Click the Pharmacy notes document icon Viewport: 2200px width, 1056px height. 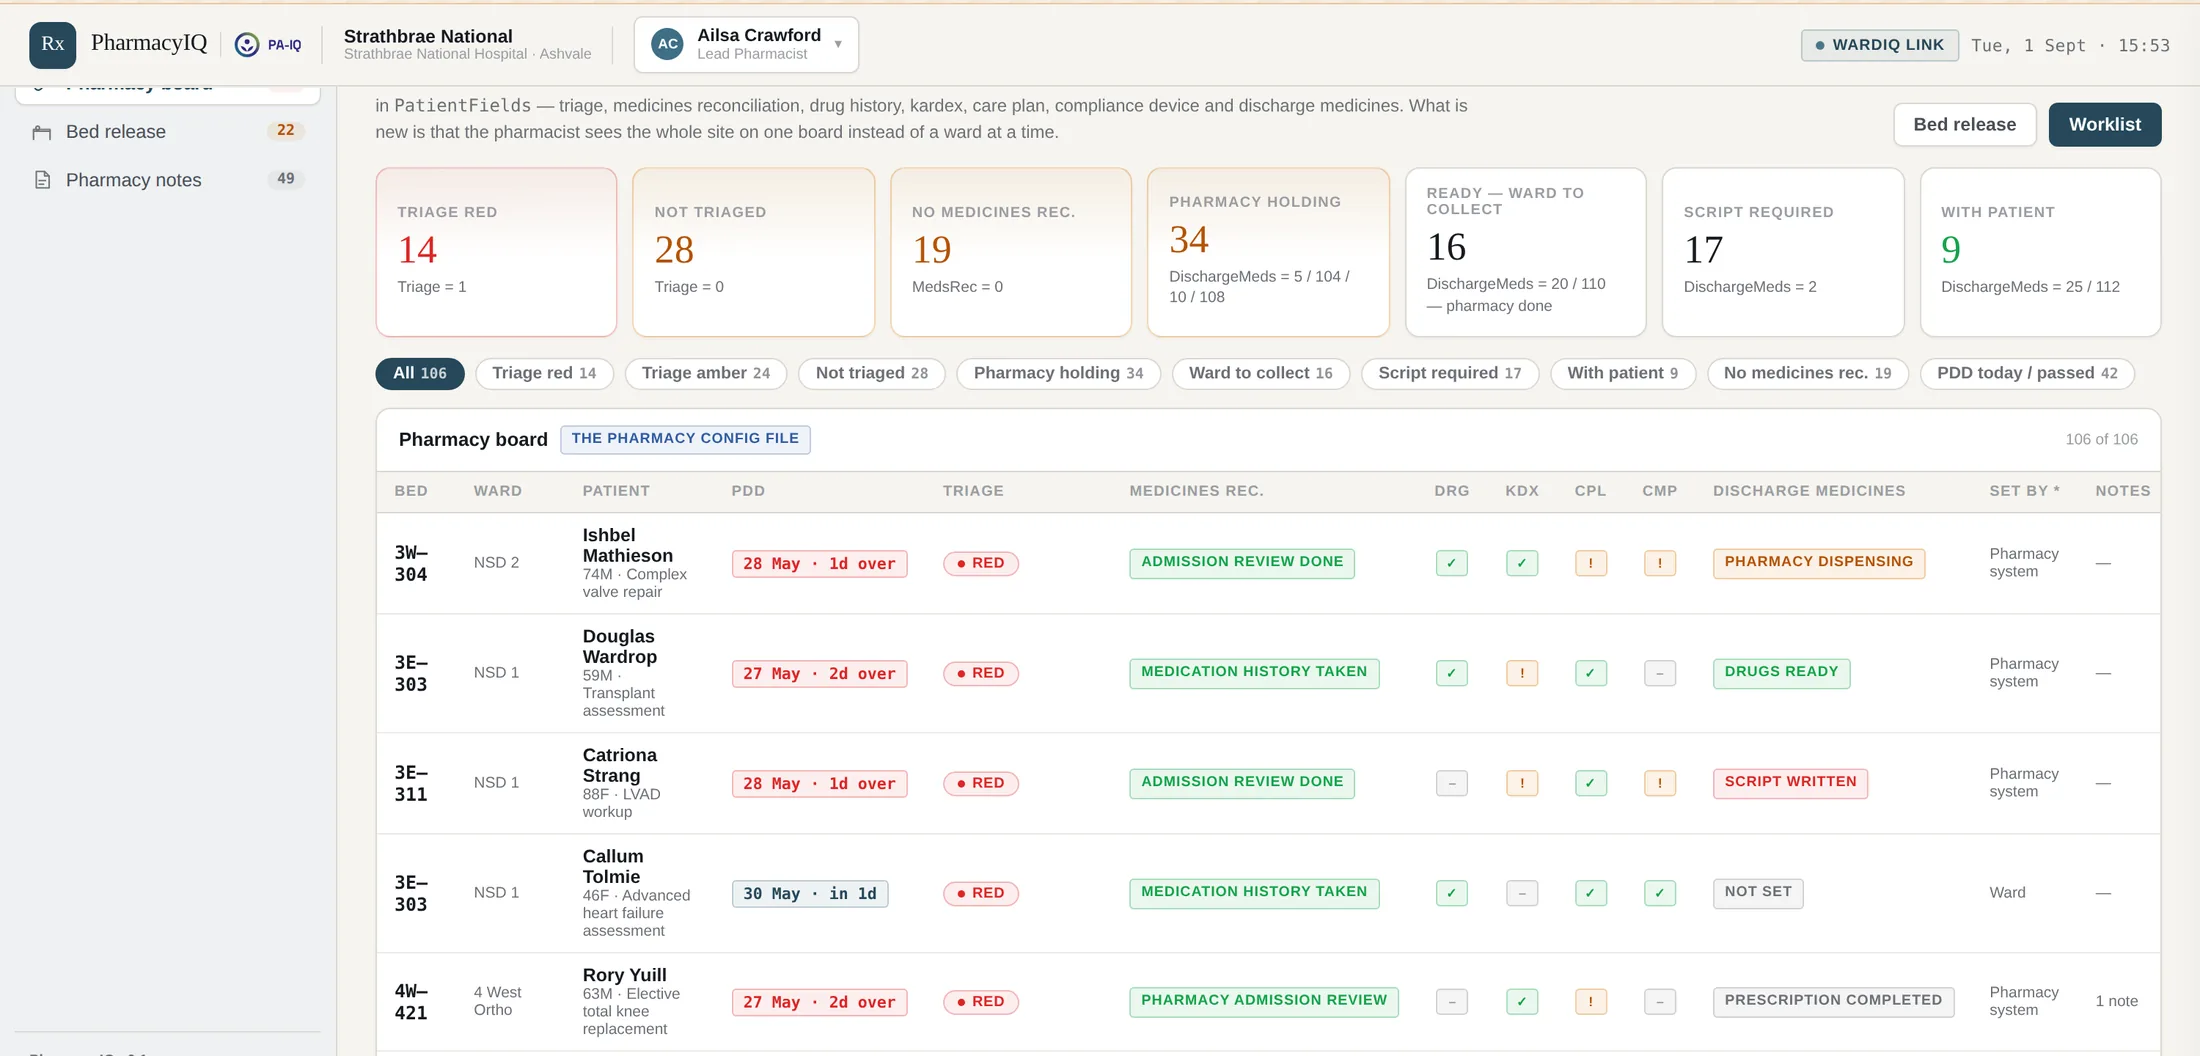(42, 180)
